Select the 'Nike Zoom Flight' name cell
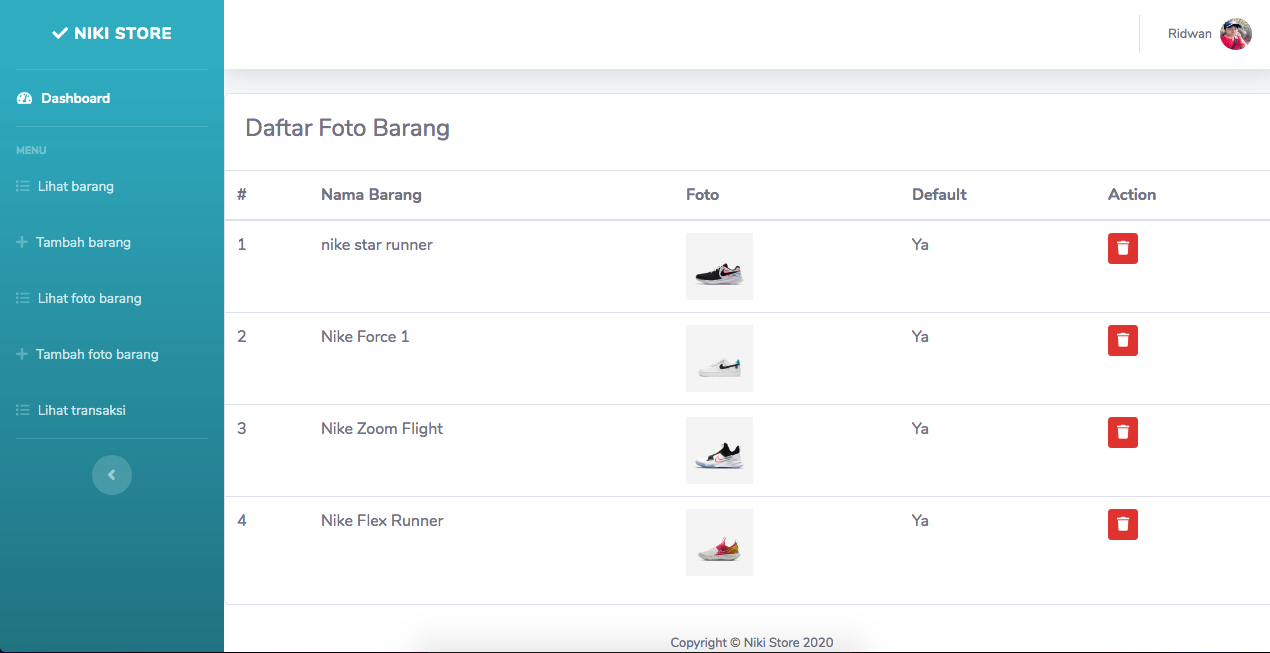The height and width of the screenshot is (653, 1270). [382, 428]
